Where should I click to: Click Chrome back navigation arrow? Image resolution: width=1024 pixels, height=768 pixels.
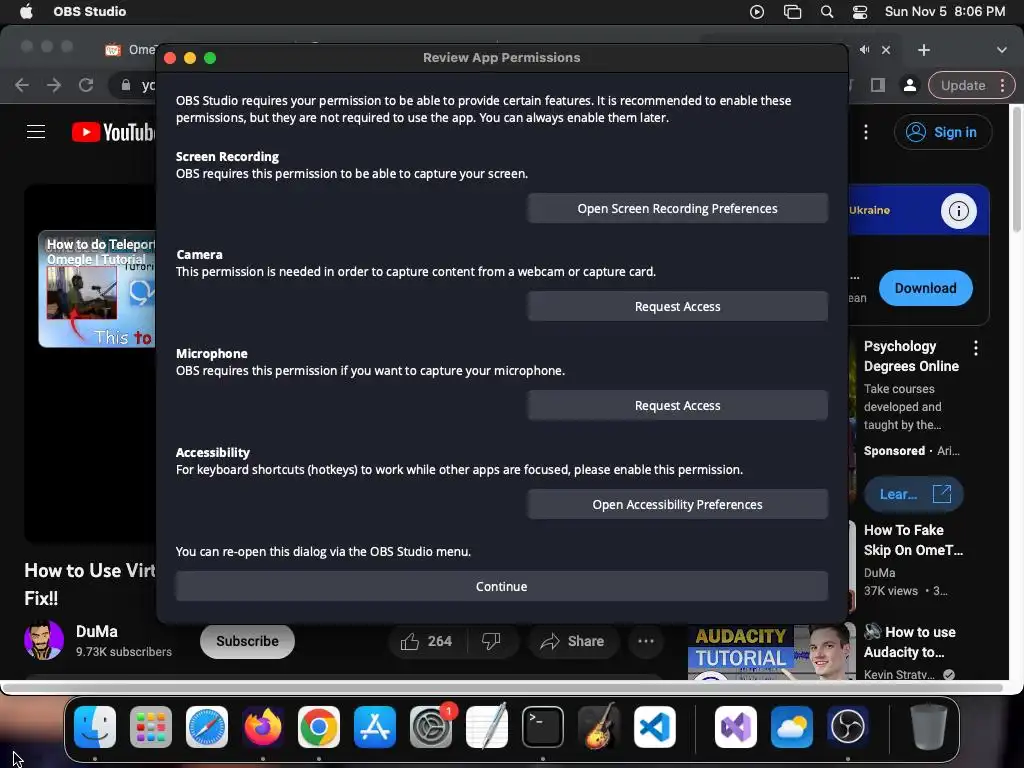pos(22,85)
